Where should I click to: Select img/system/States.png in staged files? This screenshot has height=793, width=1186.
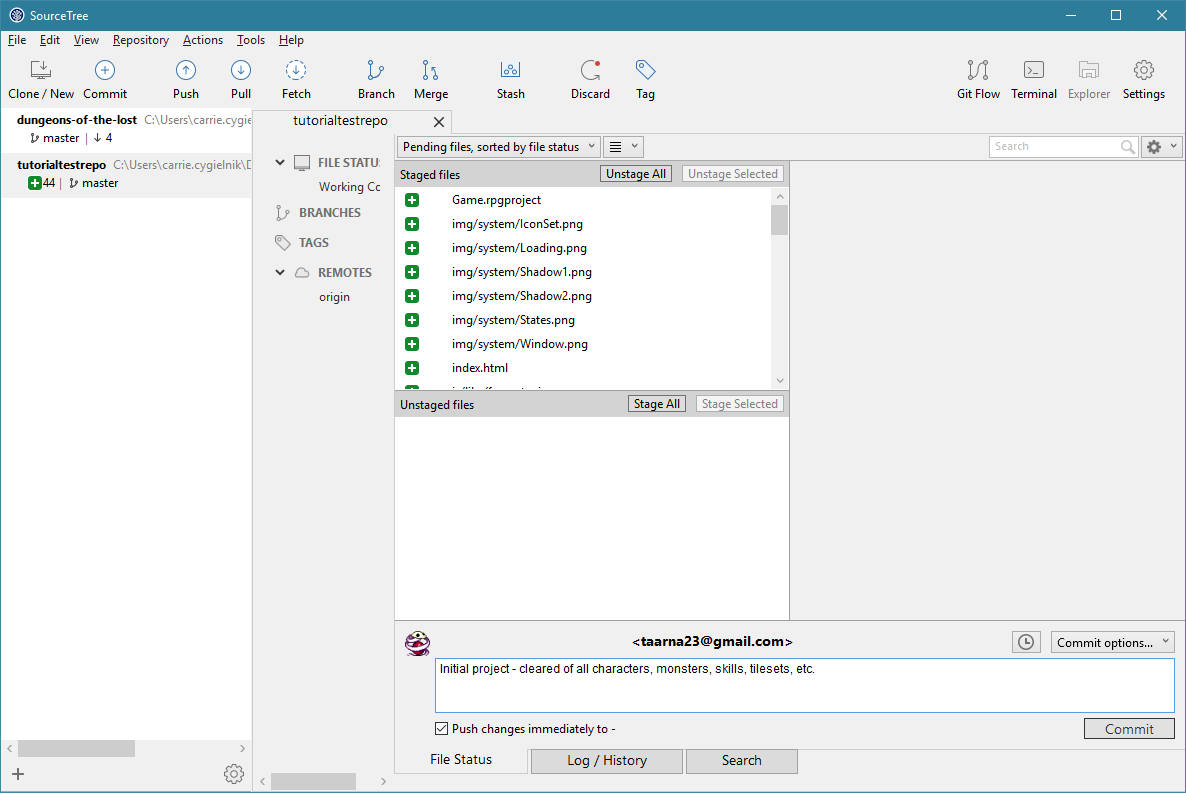pos(514,320)
